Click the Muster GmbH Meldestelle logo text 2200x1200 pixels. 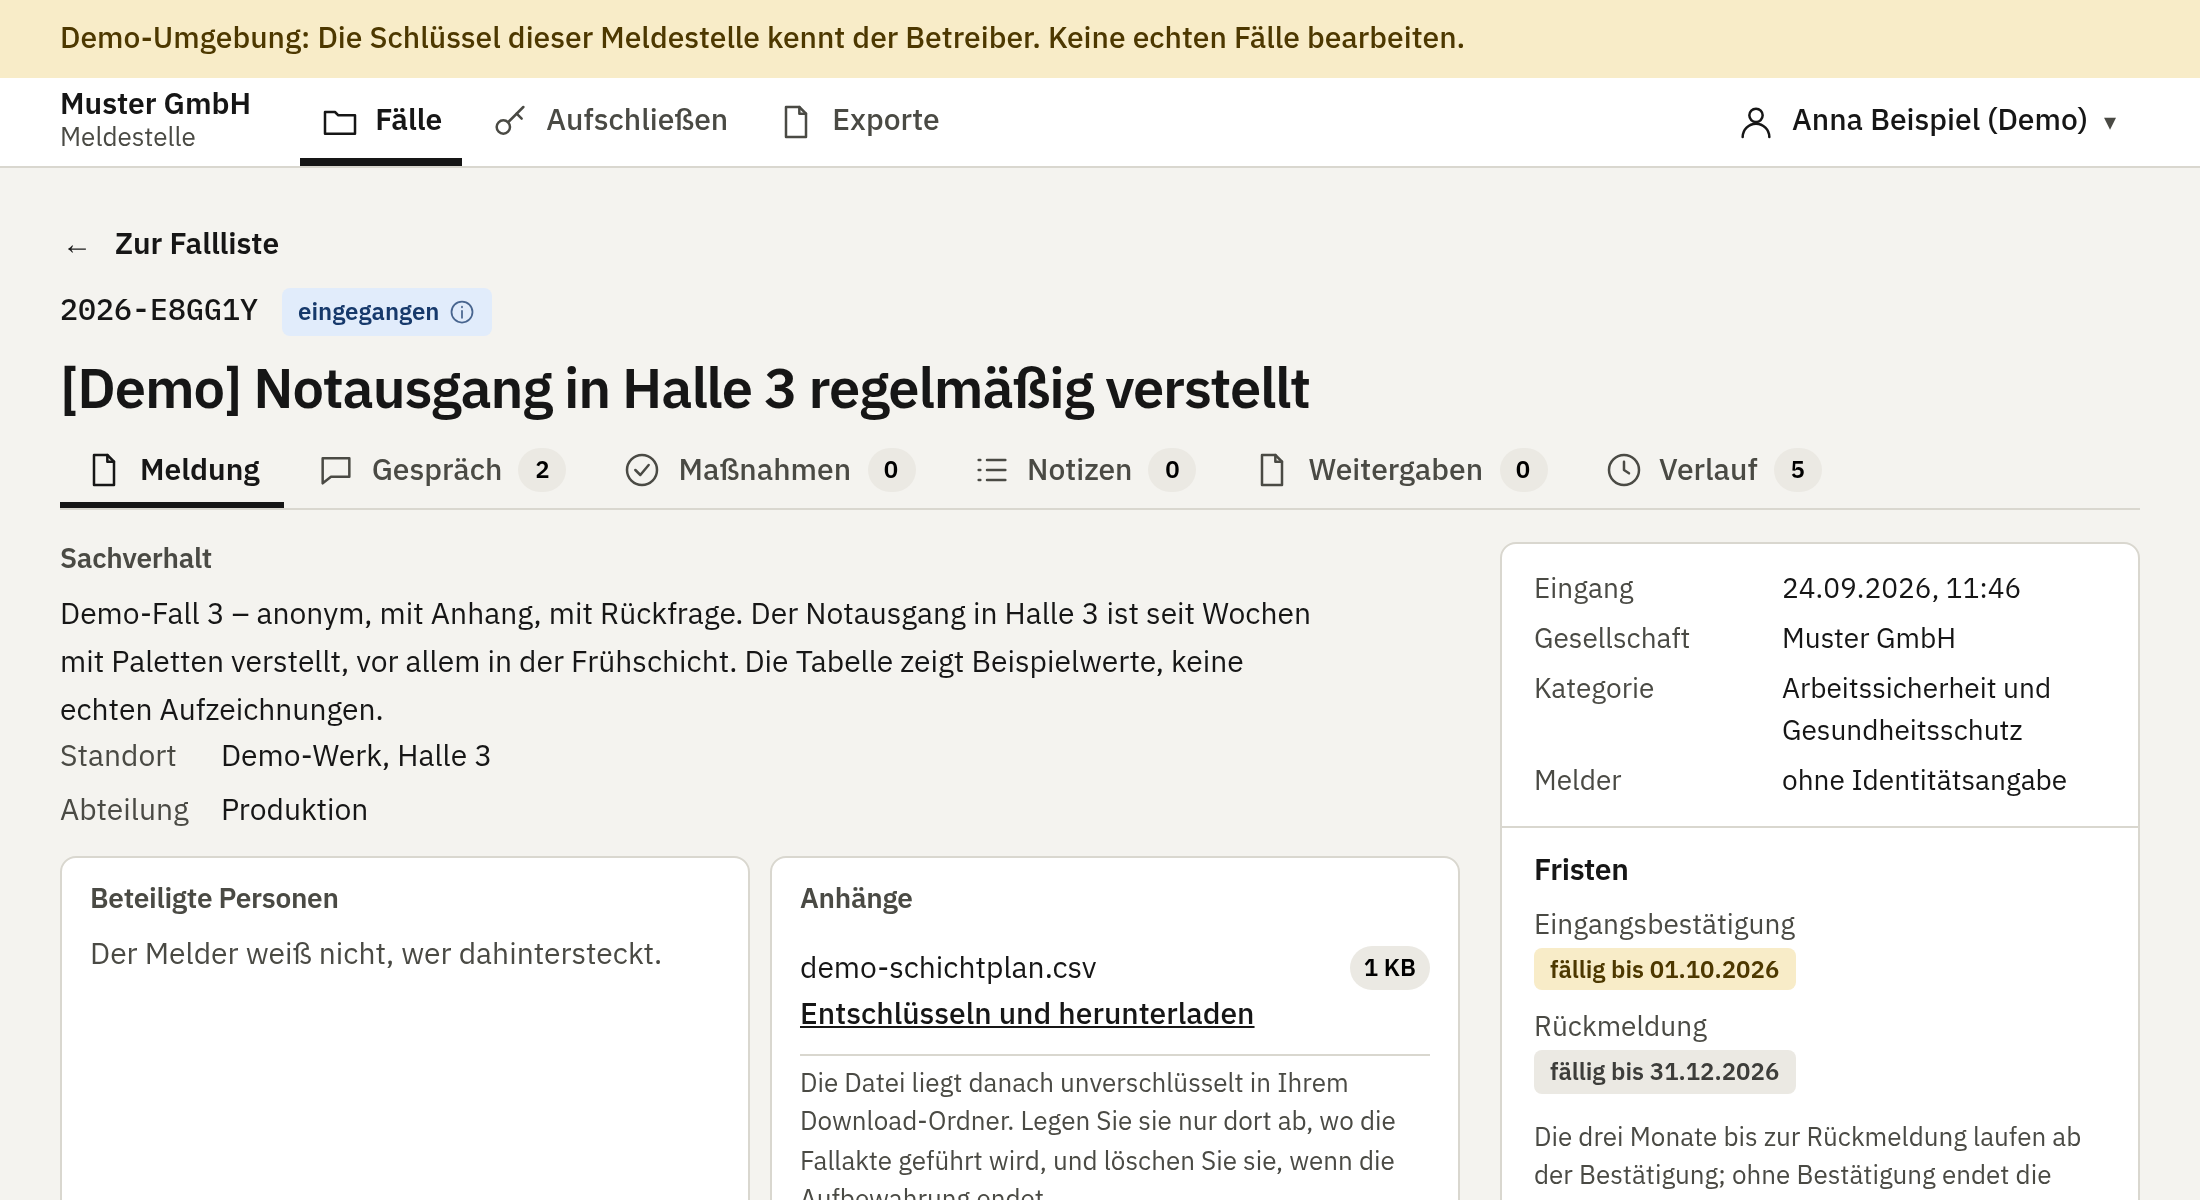click(155, 119)
